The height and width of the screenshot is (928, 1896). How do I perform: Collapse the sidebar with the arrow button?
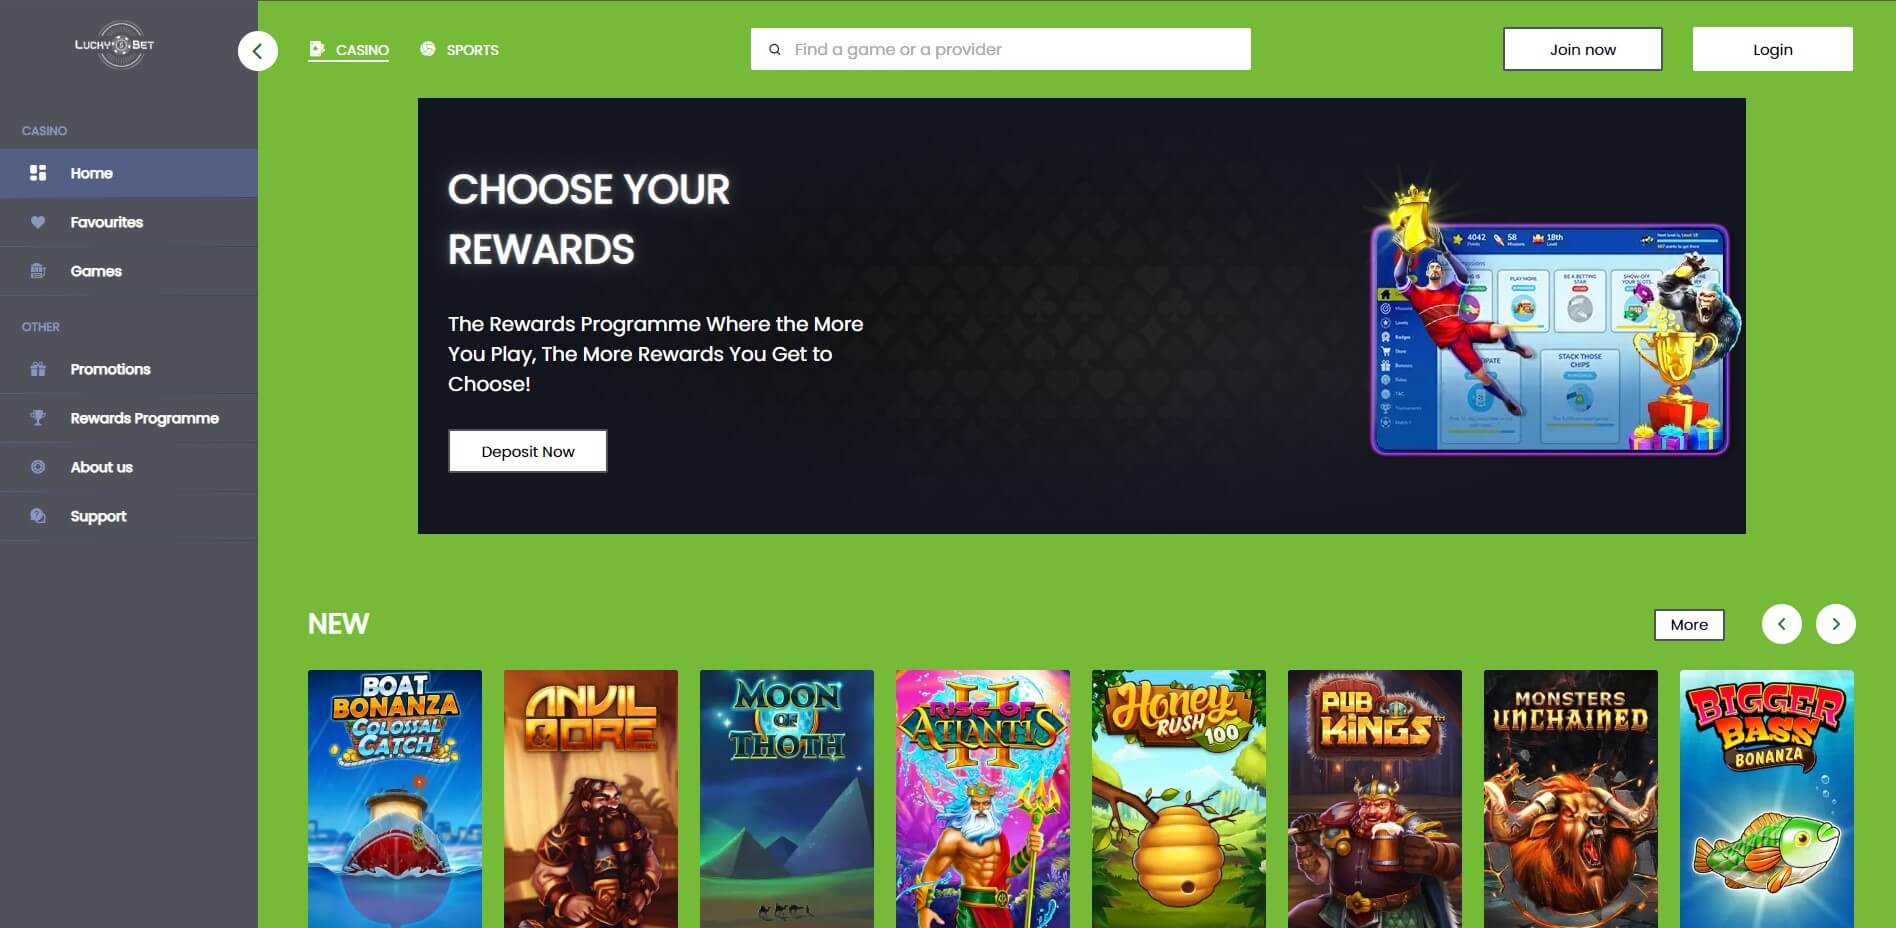click(x=258, y=51)
